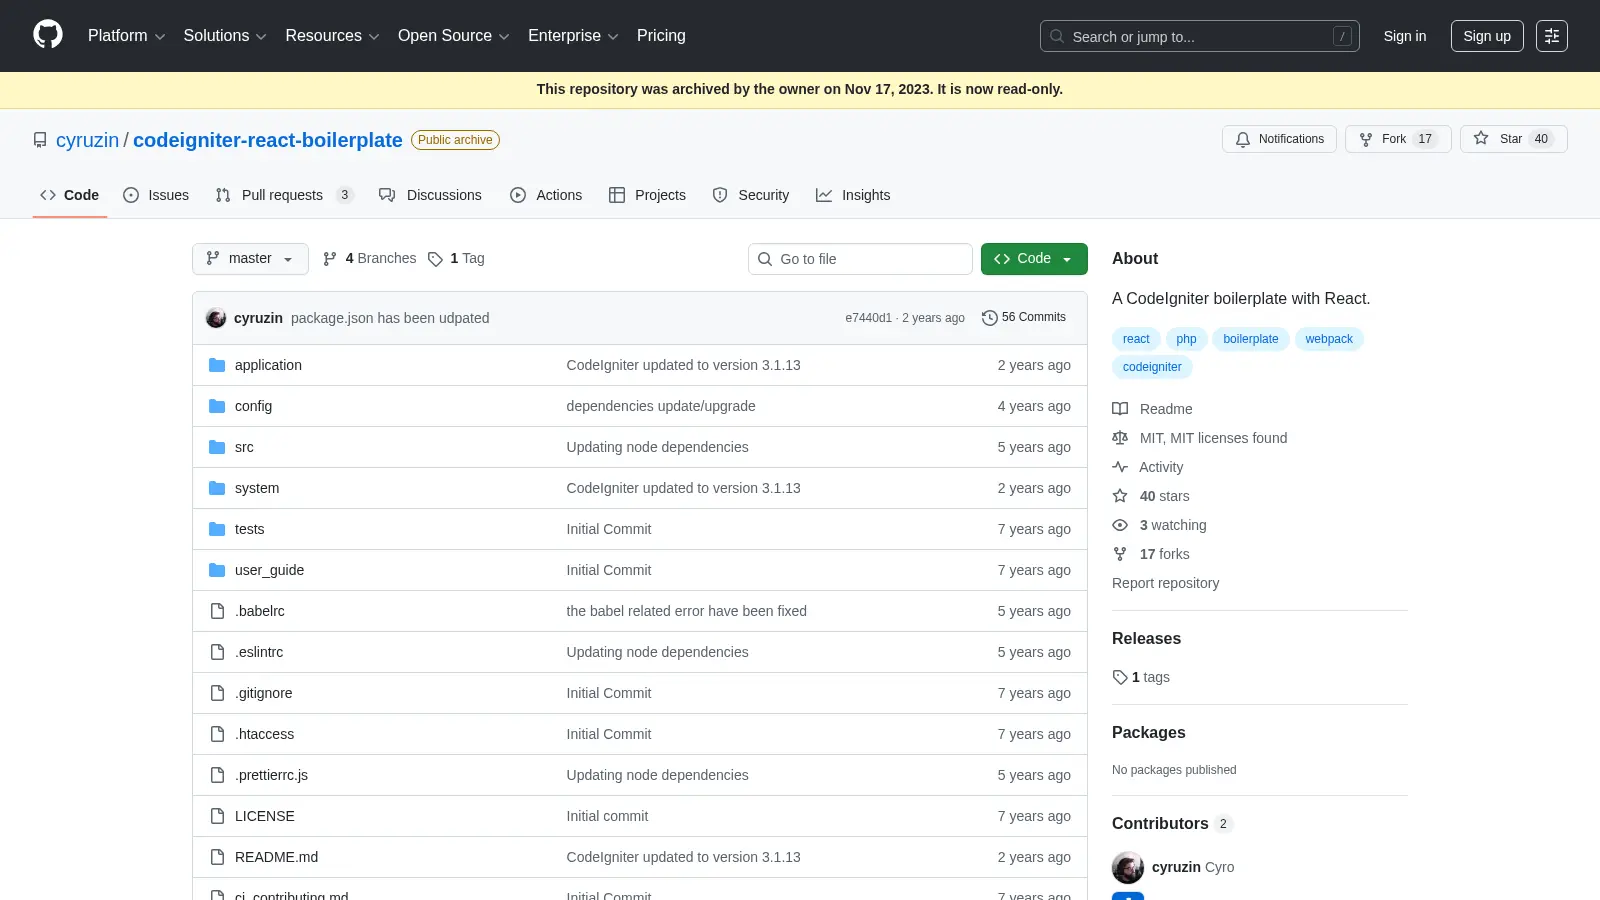Select the boilerplate topic tag
The image size is (1600, 900).
[x=1251, y=339]
